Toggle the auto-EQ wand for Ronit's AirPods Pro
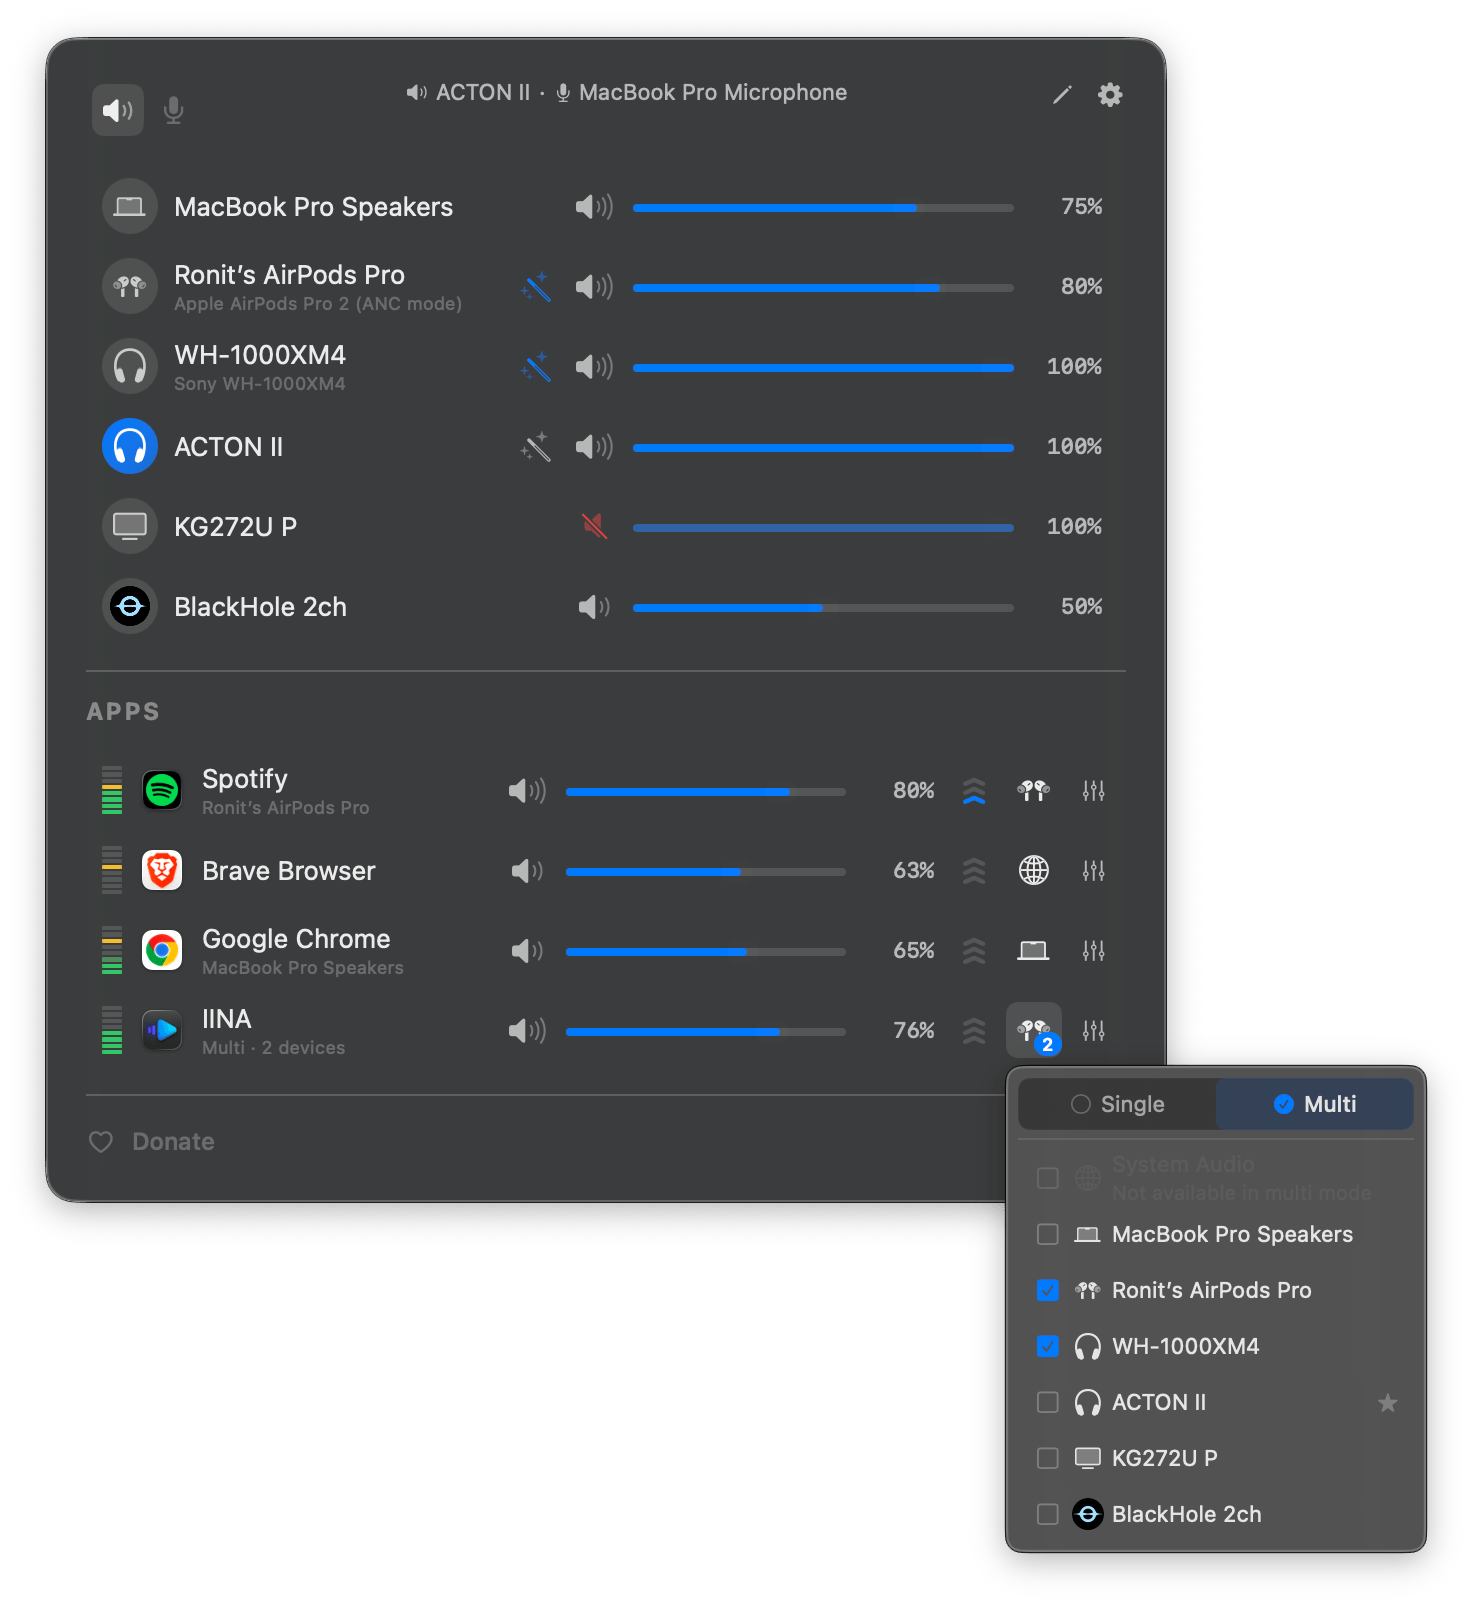Image resolution: width=1472 pixels, height=1606 pixels. coord(536,287)
